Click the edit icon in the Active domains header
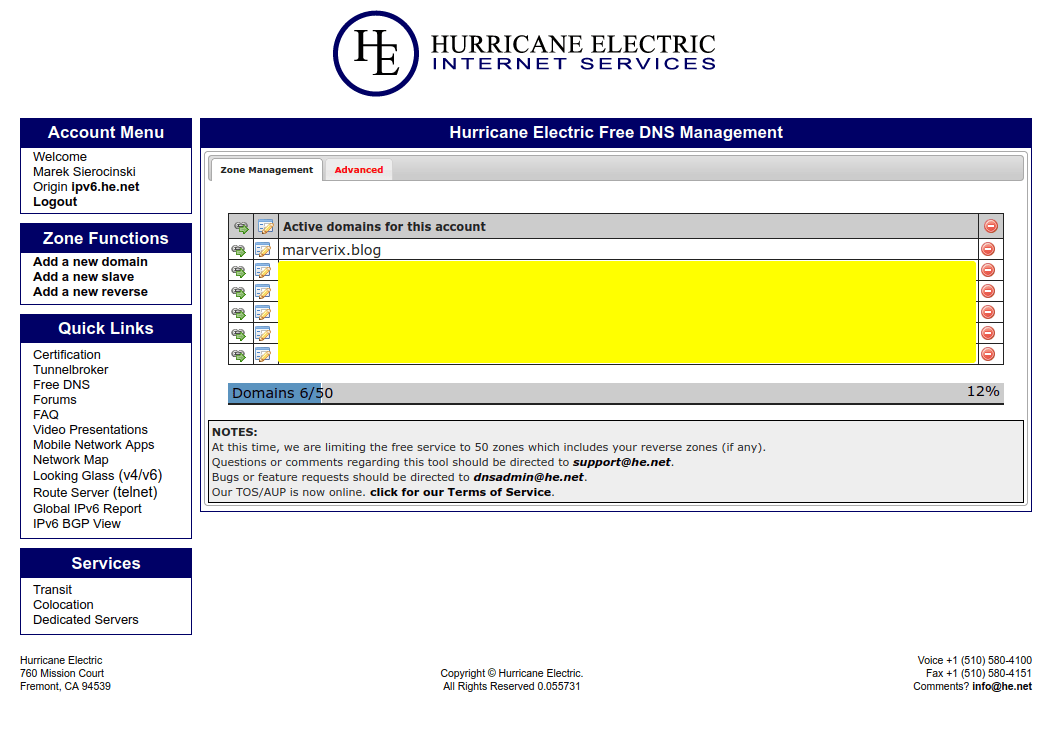The width and height of the screenshot is (1053, 748). click(265, 226)
